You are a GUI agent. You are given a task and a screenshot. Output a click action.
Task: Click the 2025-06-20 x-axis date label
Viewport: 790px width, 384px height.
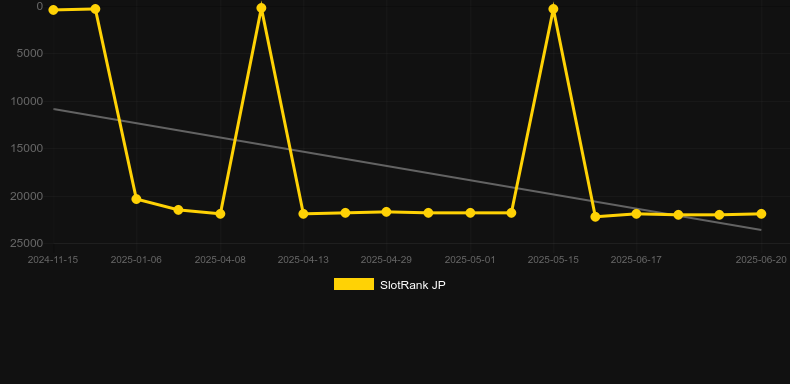point(761,260)
